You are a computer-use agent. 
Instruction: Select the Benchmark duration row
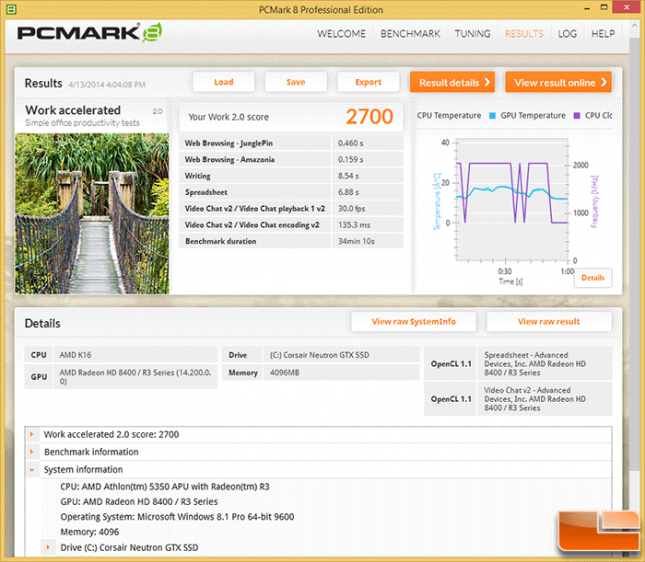[291, 241]
